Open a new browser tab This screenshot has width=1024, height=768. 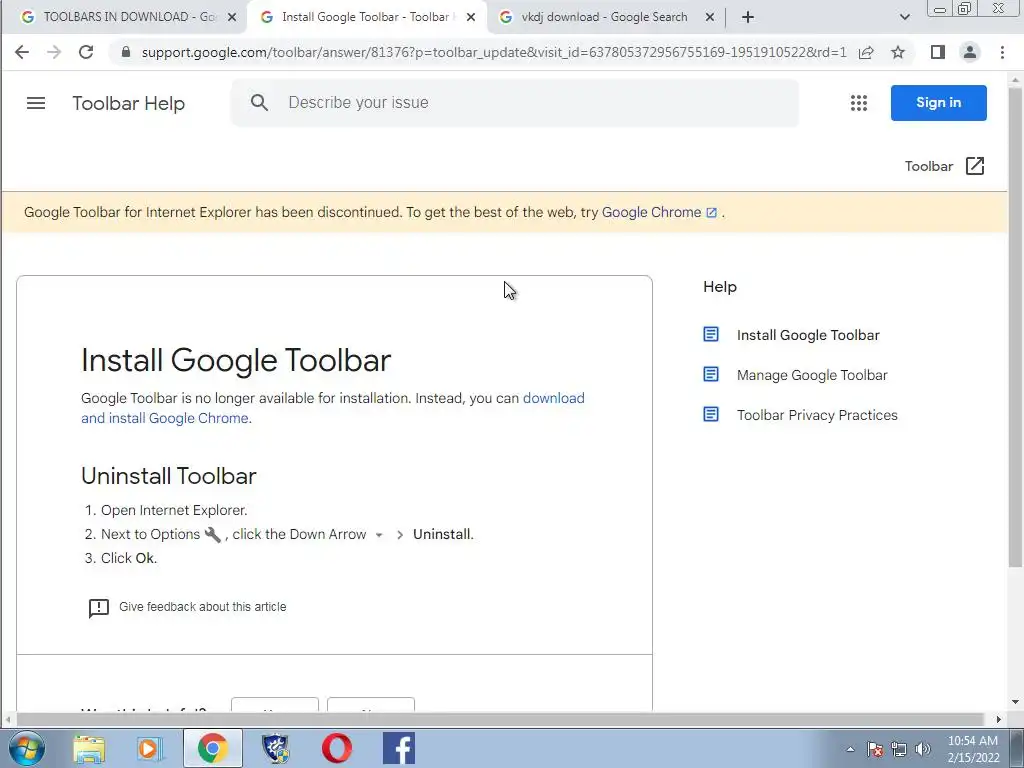(x=748, y=17)
